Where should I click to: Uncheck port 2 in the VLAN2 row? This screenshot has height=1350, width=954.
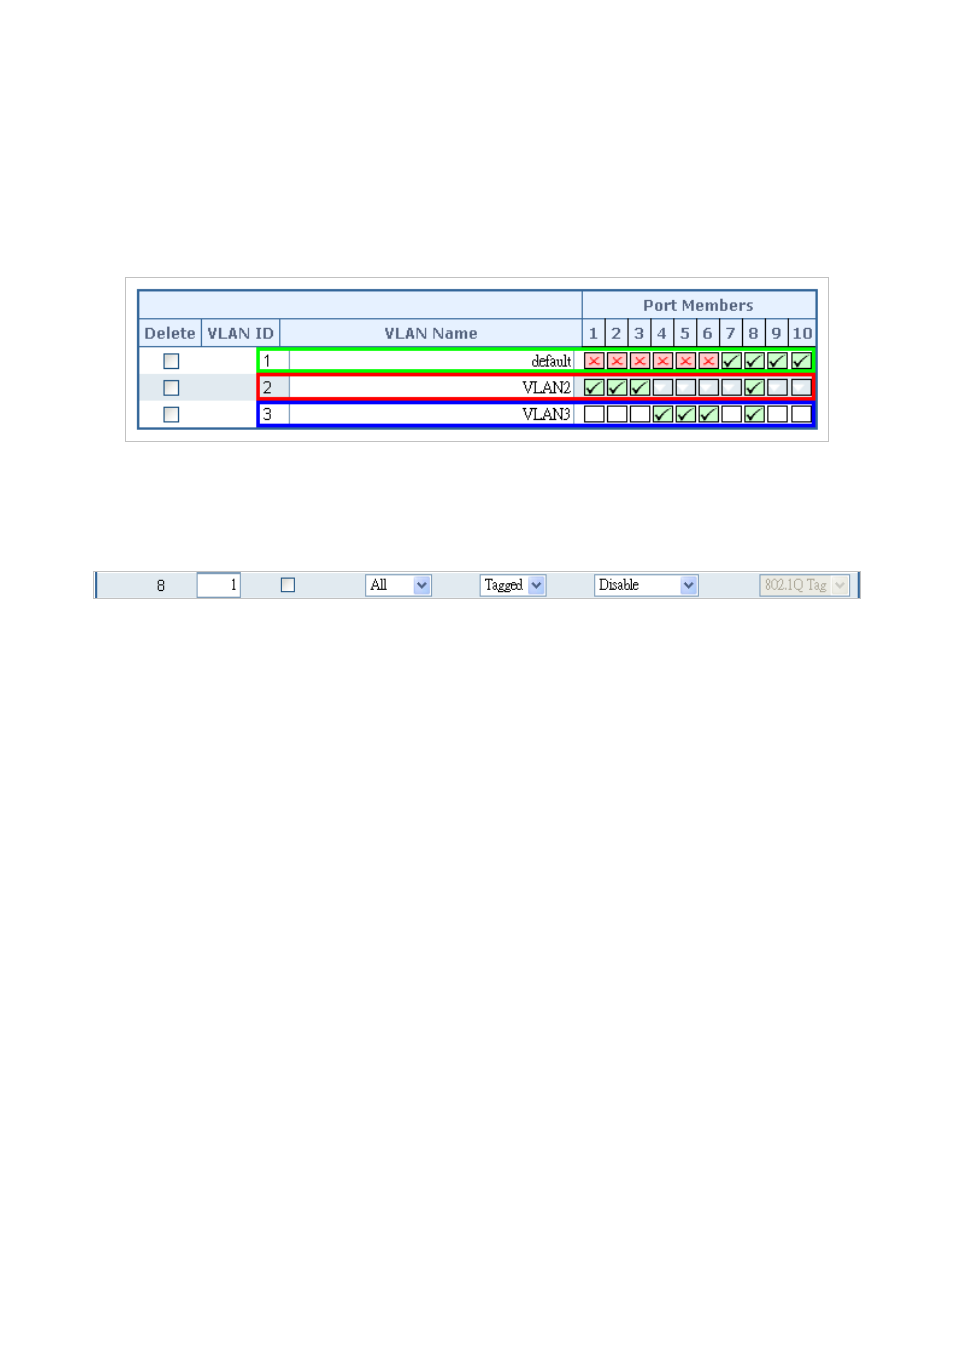click(617, 387)
